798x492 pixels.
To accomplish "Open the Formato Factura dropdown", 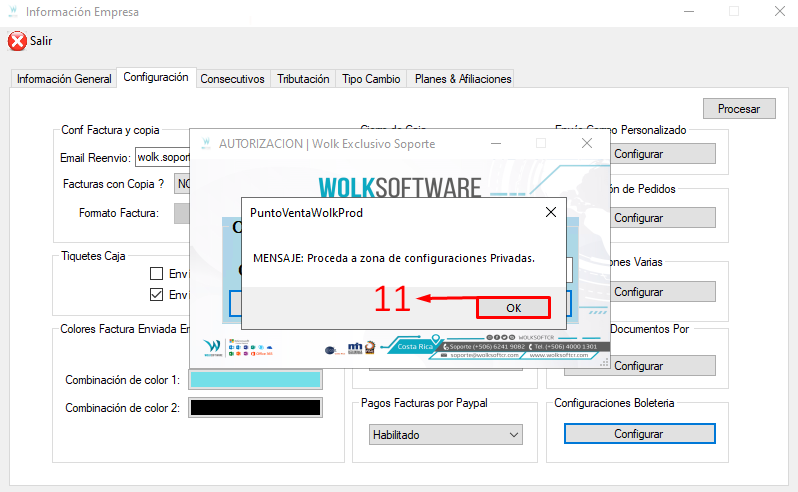I will [x=182, y=213].
